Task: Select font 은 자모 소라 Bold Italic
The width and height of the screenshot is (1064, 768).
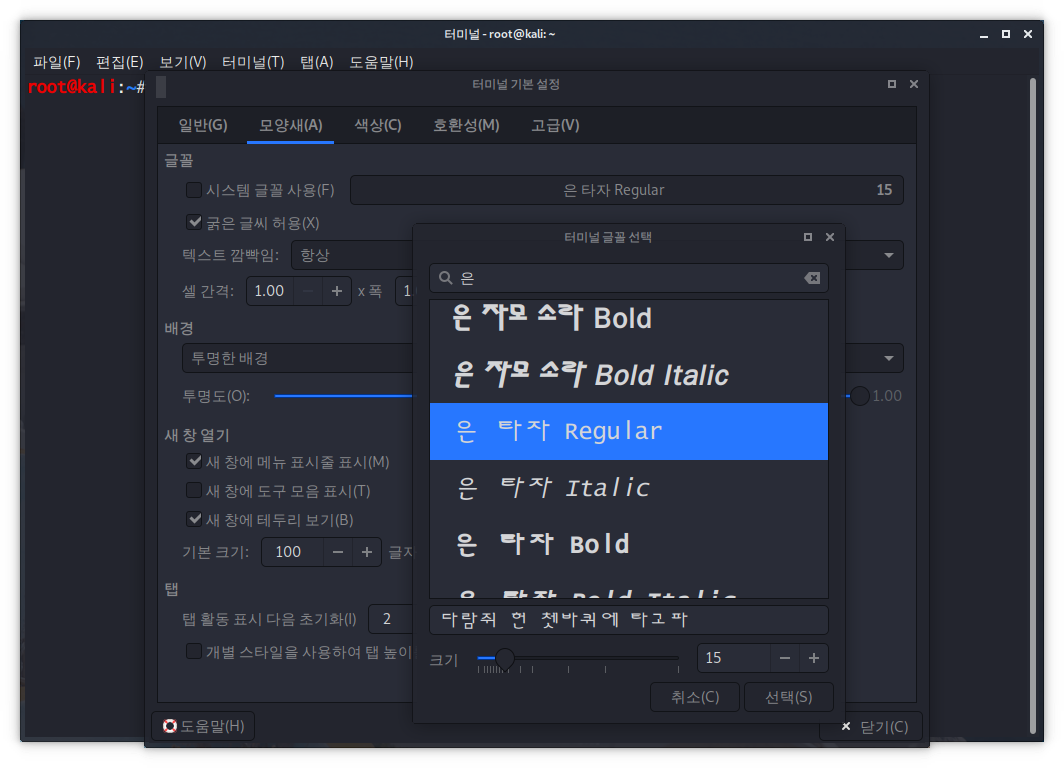Action: pos(628,375)
